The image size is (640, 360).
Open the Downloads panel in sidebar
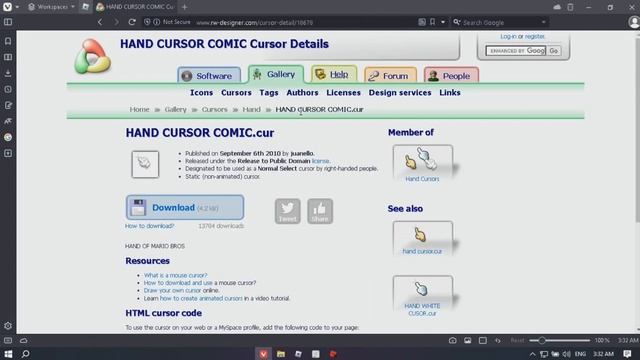tap(8, 73)
